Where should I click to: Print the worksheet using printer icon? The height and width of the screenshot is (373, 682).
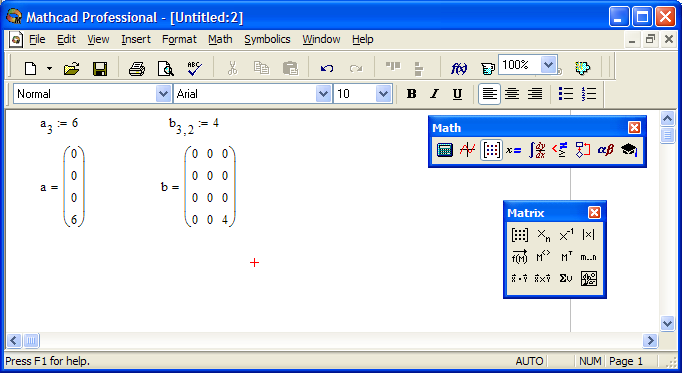(x=137, y=68)
